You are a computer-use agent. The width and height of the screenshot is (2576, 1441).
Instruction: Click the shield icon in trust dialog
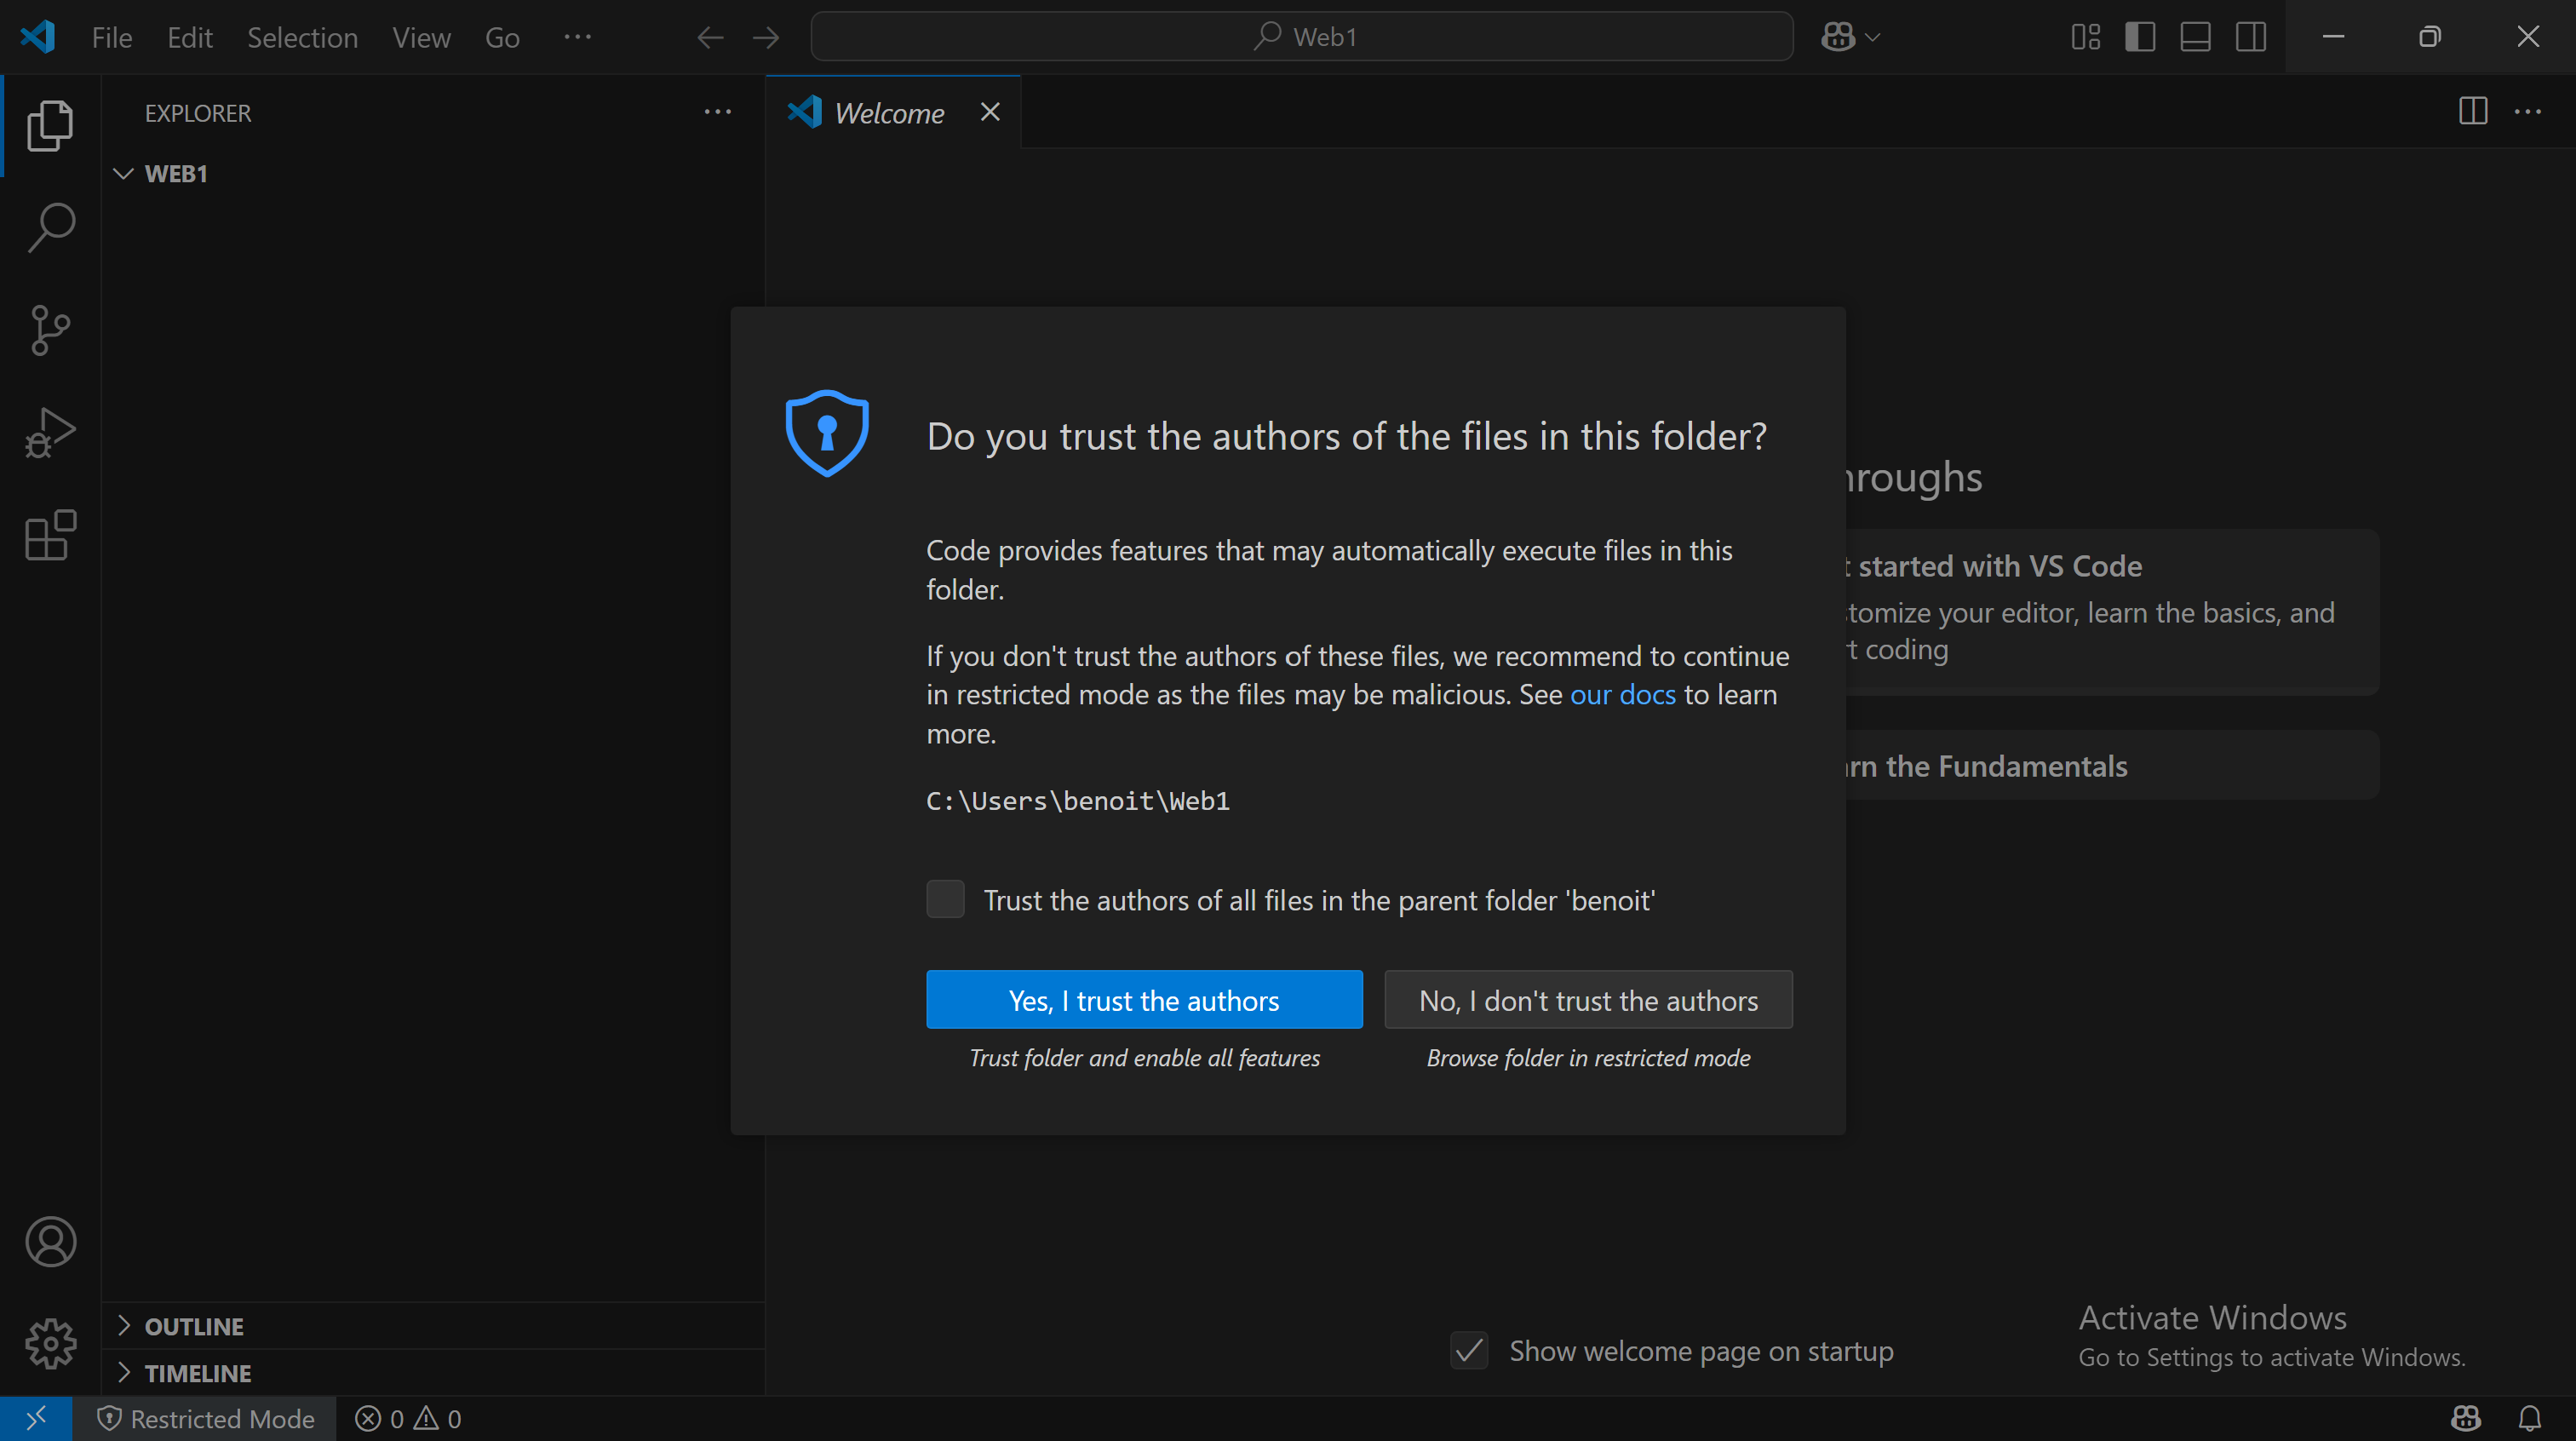pos(826,433)
